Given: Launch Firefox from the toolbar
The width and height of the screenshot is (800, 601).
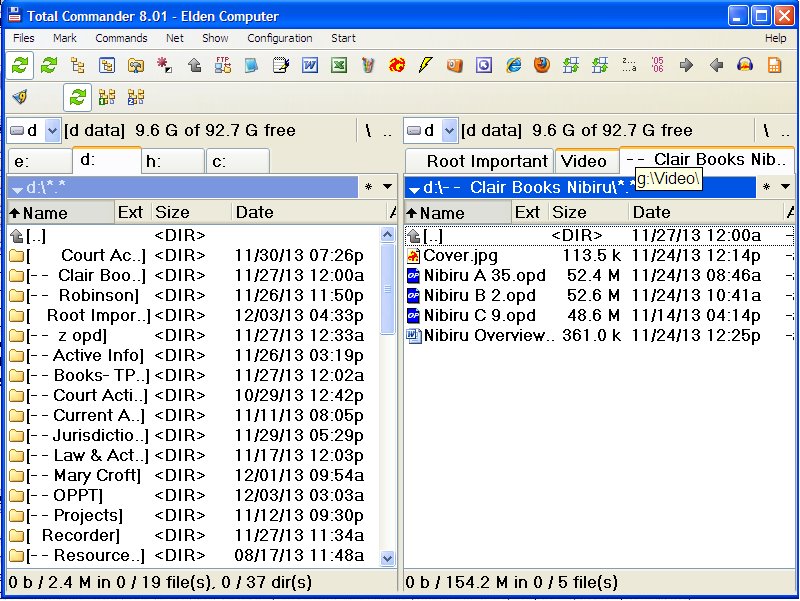Looking at the screenshot, I should [542, 65].
